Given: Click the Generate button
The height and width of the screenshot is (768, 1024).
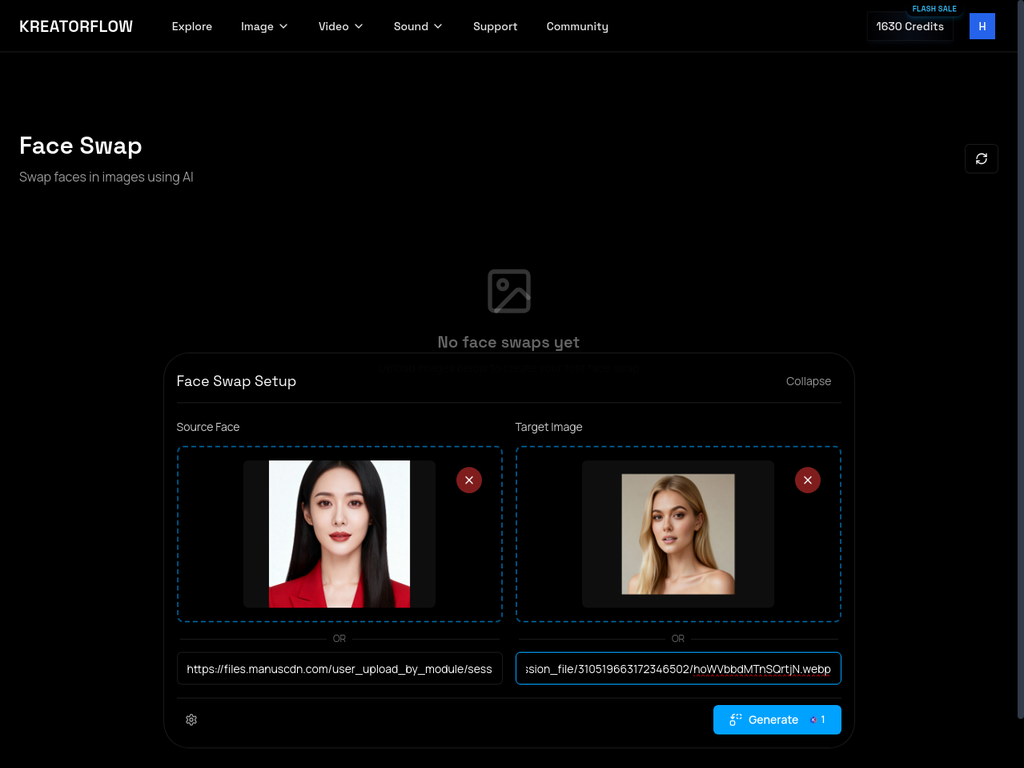Looking at the screenshot, I should tap(777, 719).
